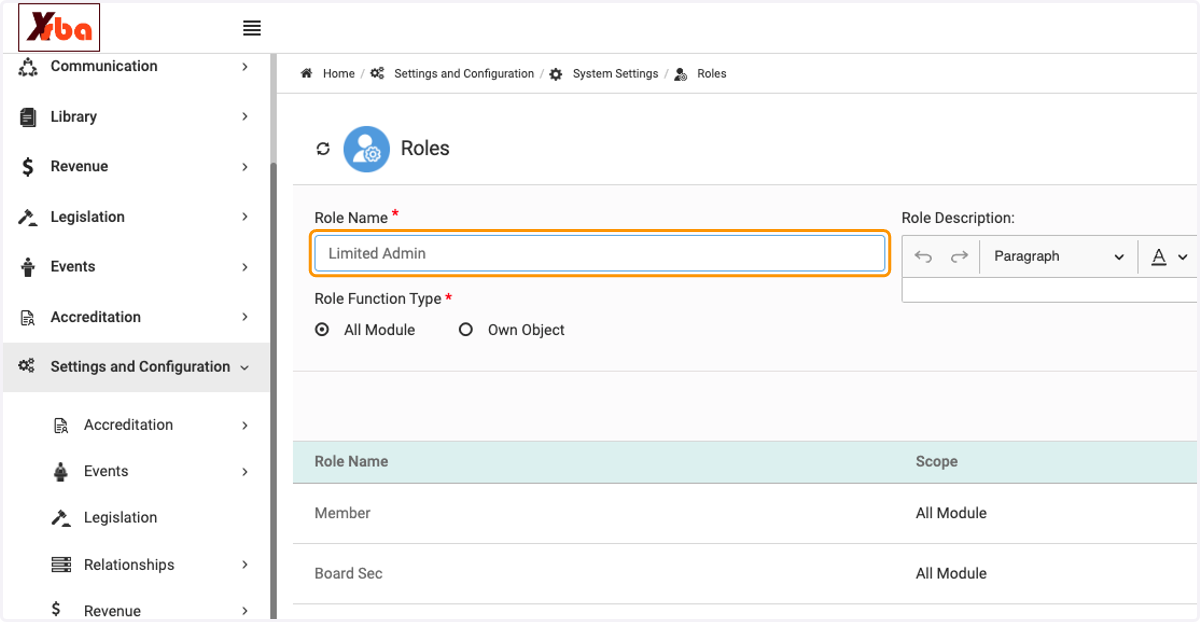Click the Xrba logo
The width and height of the screenshot is (1200, 622).
[x=59, y=29]
